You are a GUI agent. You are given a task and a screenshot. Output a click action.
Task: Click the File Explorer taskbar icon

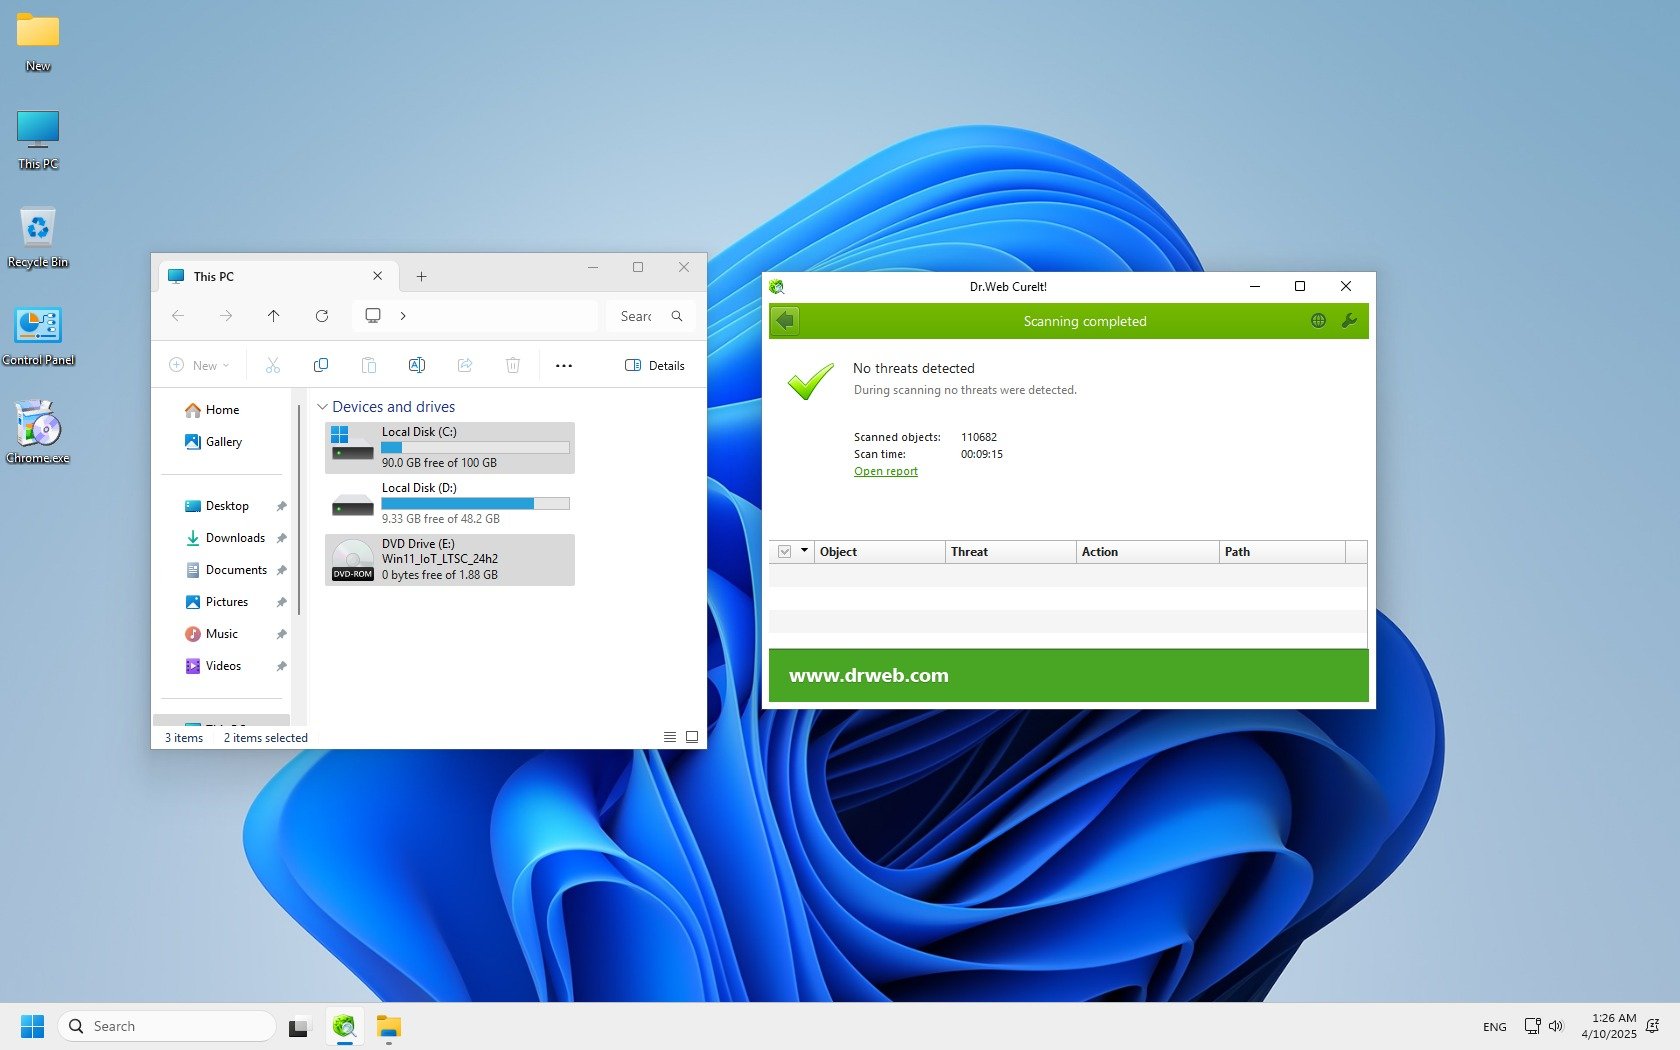pos(389,1026)
